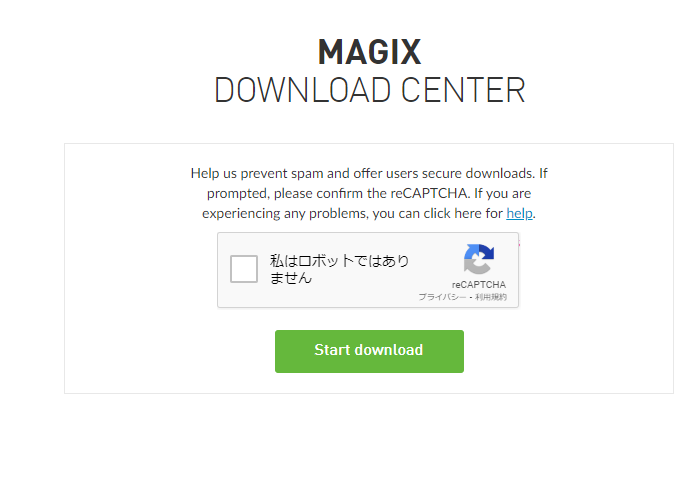Select the 'ません' second line of captcha label
The width and height of the screenshot is (696, 480).
pos(291,278)
